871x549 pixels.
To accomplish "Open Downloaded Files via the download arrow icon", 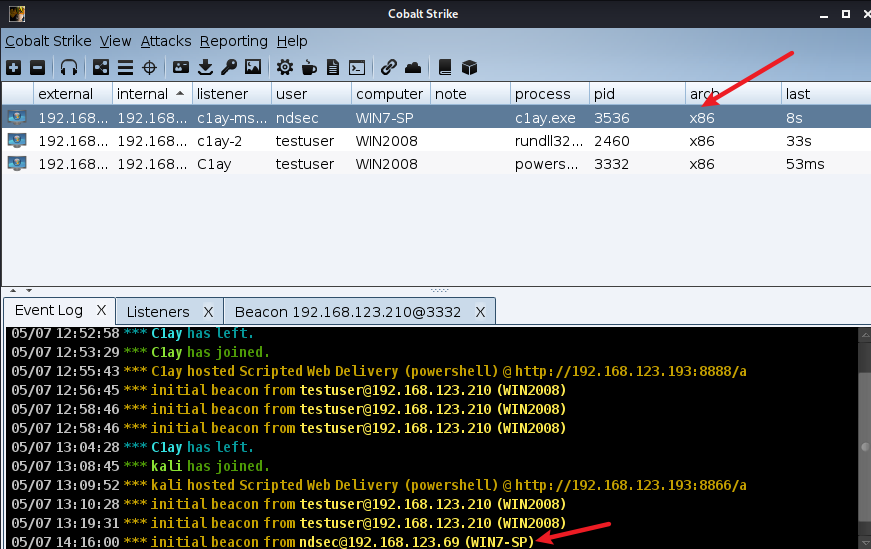I will coord(206,68).
